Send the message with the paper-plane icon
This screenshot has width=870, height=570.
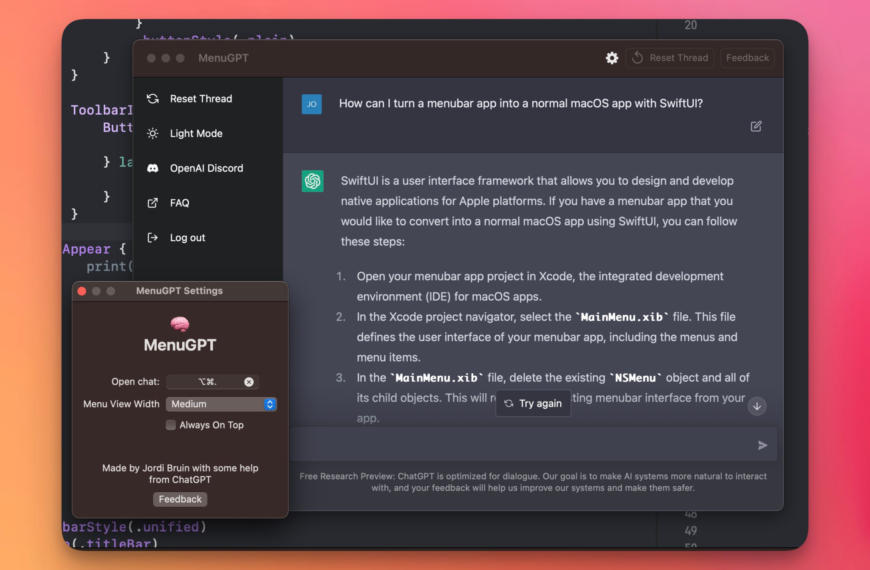coord(762,445)
